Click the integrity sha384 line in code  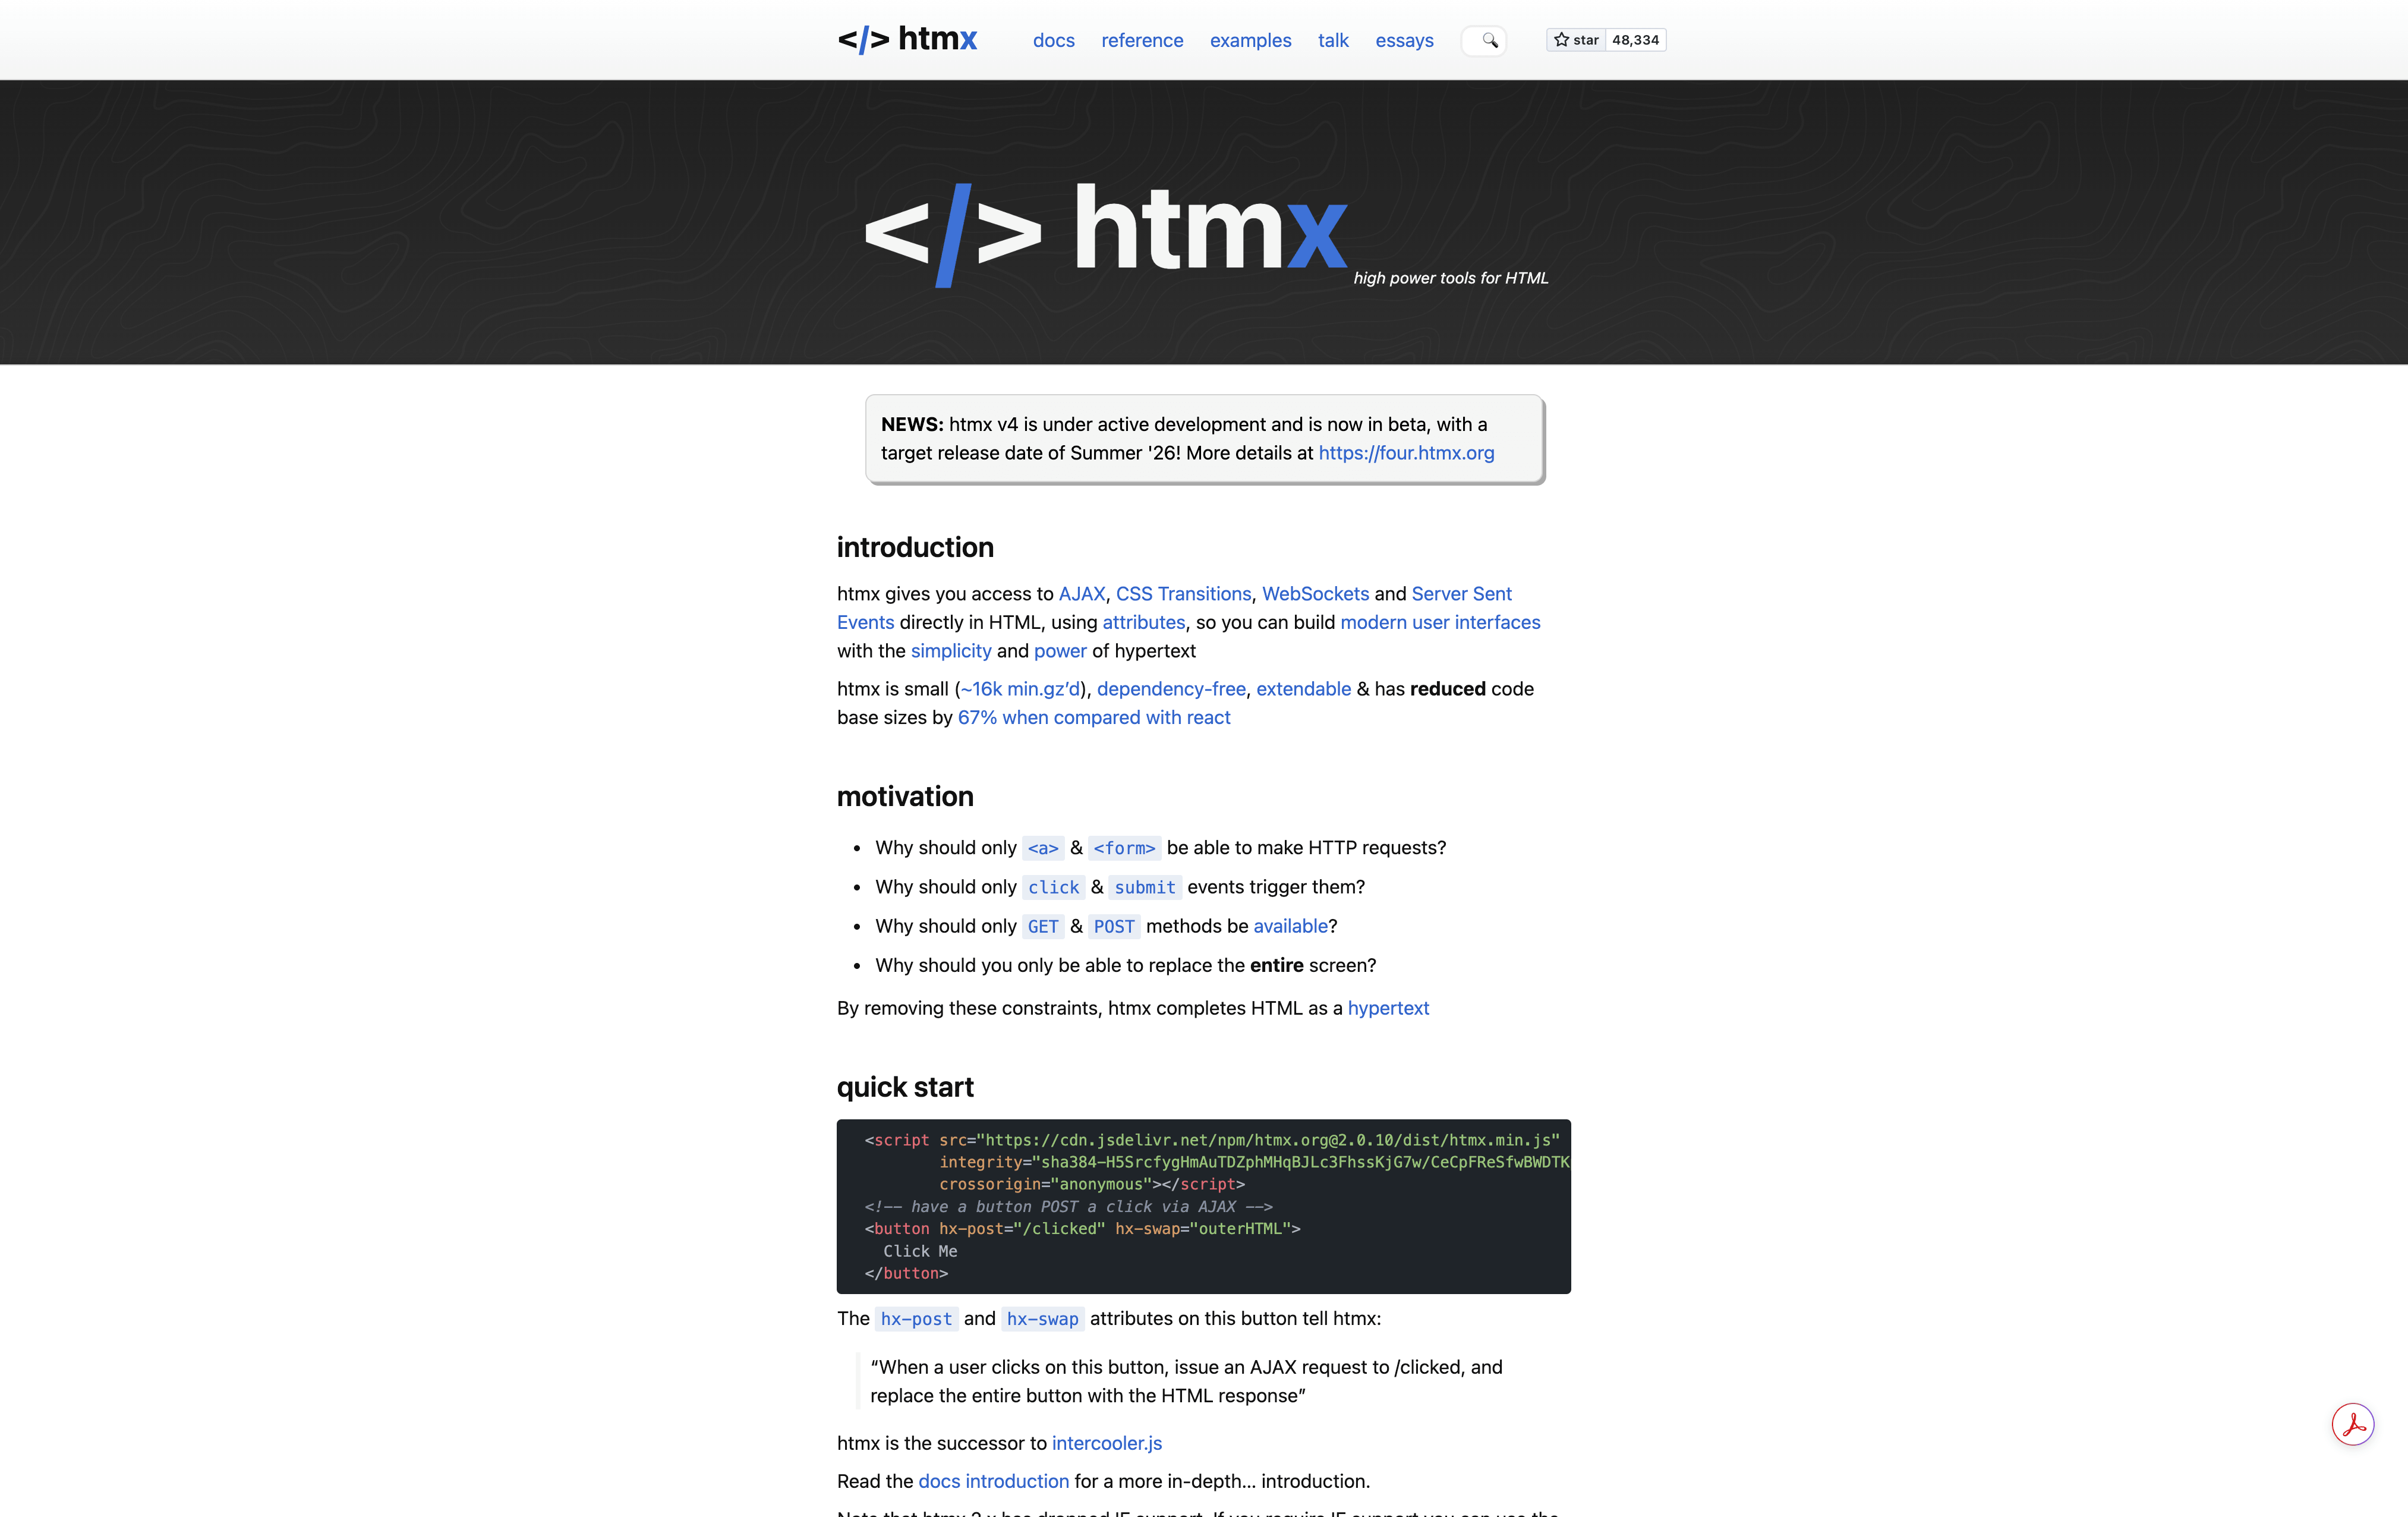click(1254, 1162)
